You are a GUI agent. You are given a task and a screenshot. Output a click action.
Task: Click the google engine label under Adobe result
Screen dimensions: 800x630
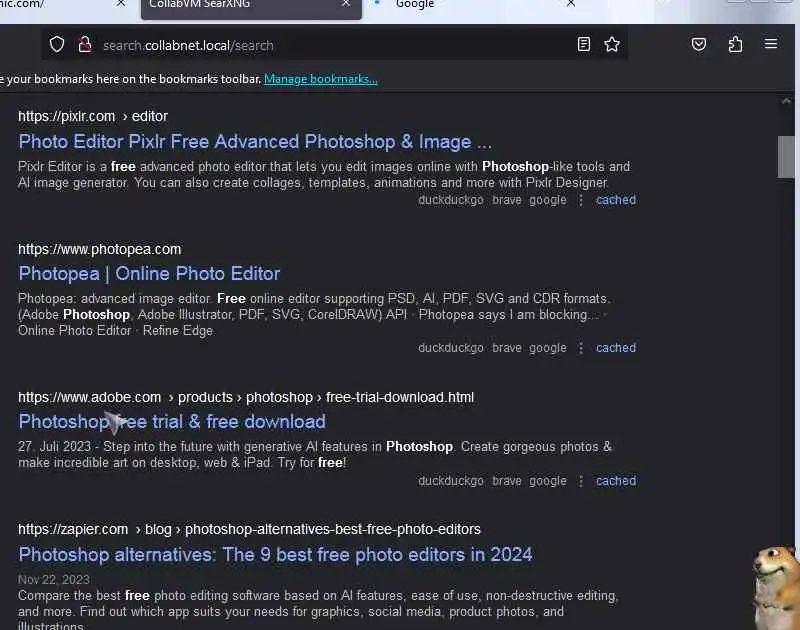[547, 481]
